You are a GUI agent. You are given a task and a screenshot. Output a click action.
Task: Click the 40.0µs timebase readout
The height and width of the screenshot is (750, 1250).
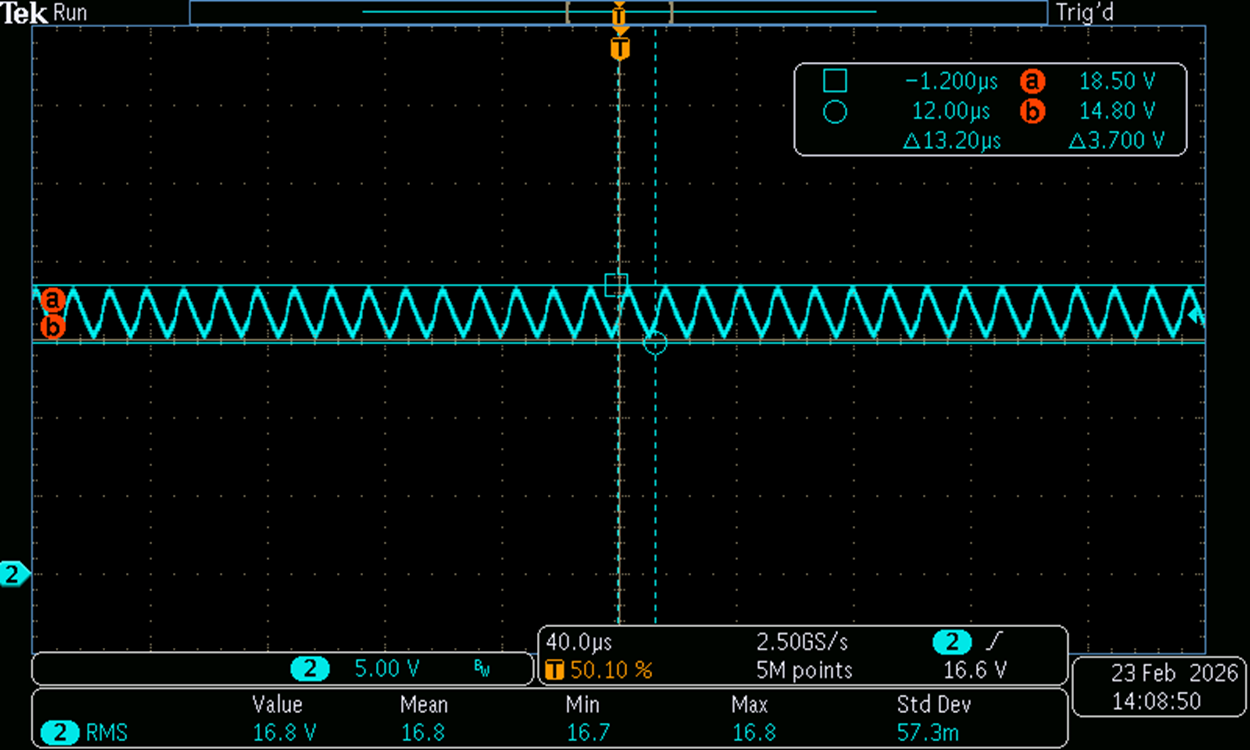point(580,641)
